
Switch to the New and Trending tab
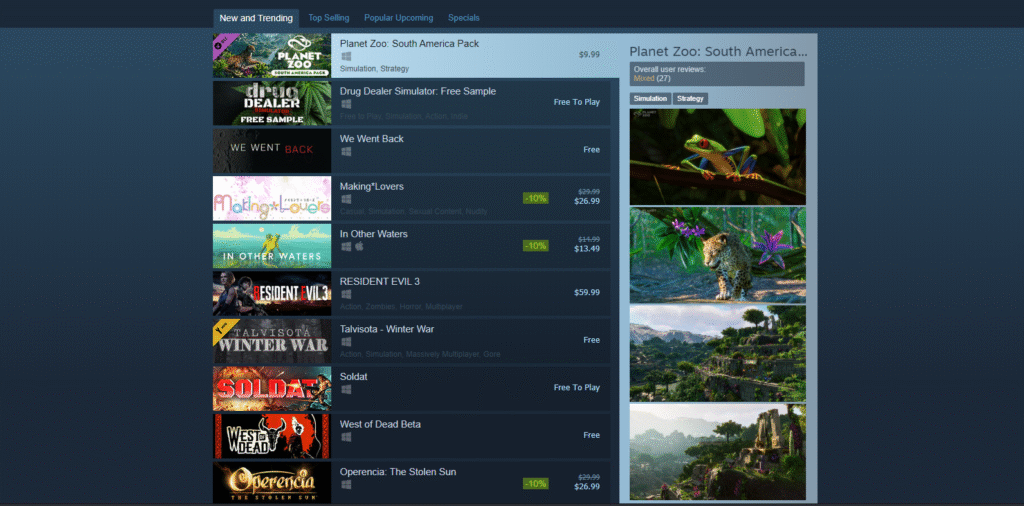[256, 18]
